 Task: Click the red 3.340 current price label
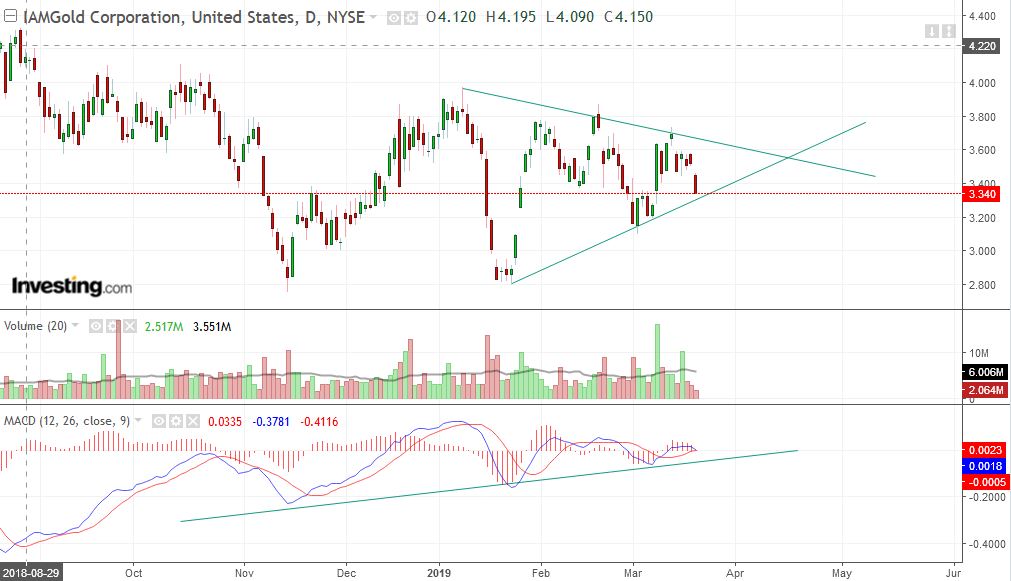982,194
